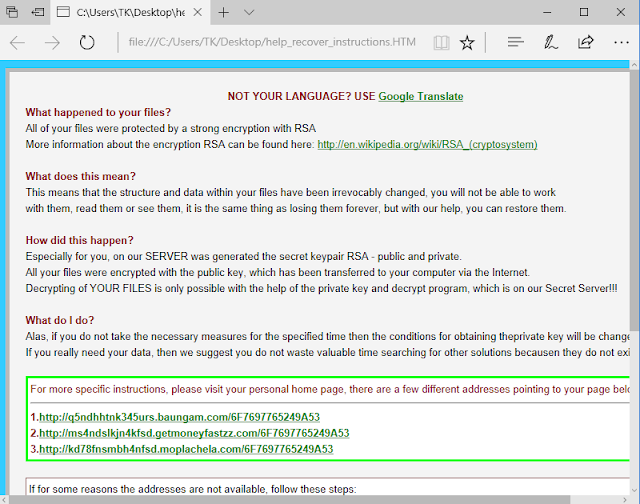Open the getmoneyfastzz.com address link
Viewport: 640px width, 504px height.
pos(194,433)
